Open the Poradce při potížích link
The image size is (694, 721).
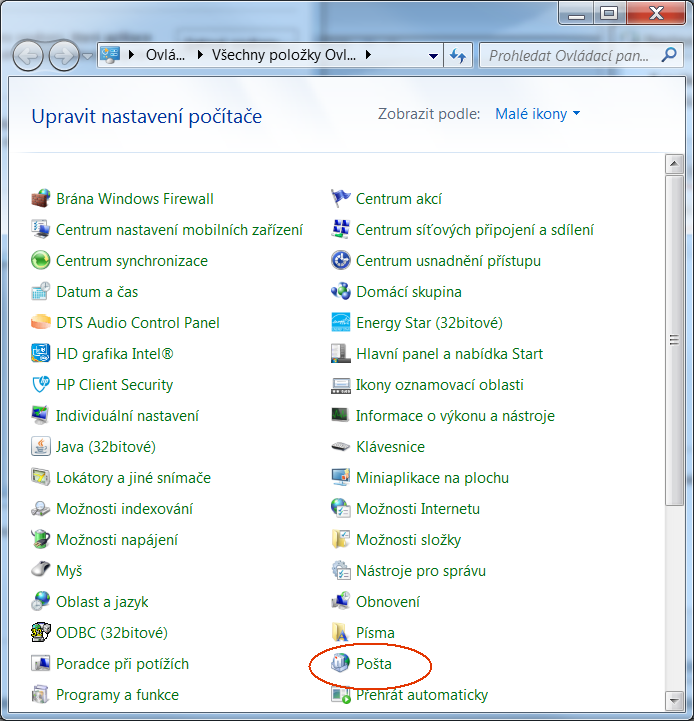coord(122,664)
